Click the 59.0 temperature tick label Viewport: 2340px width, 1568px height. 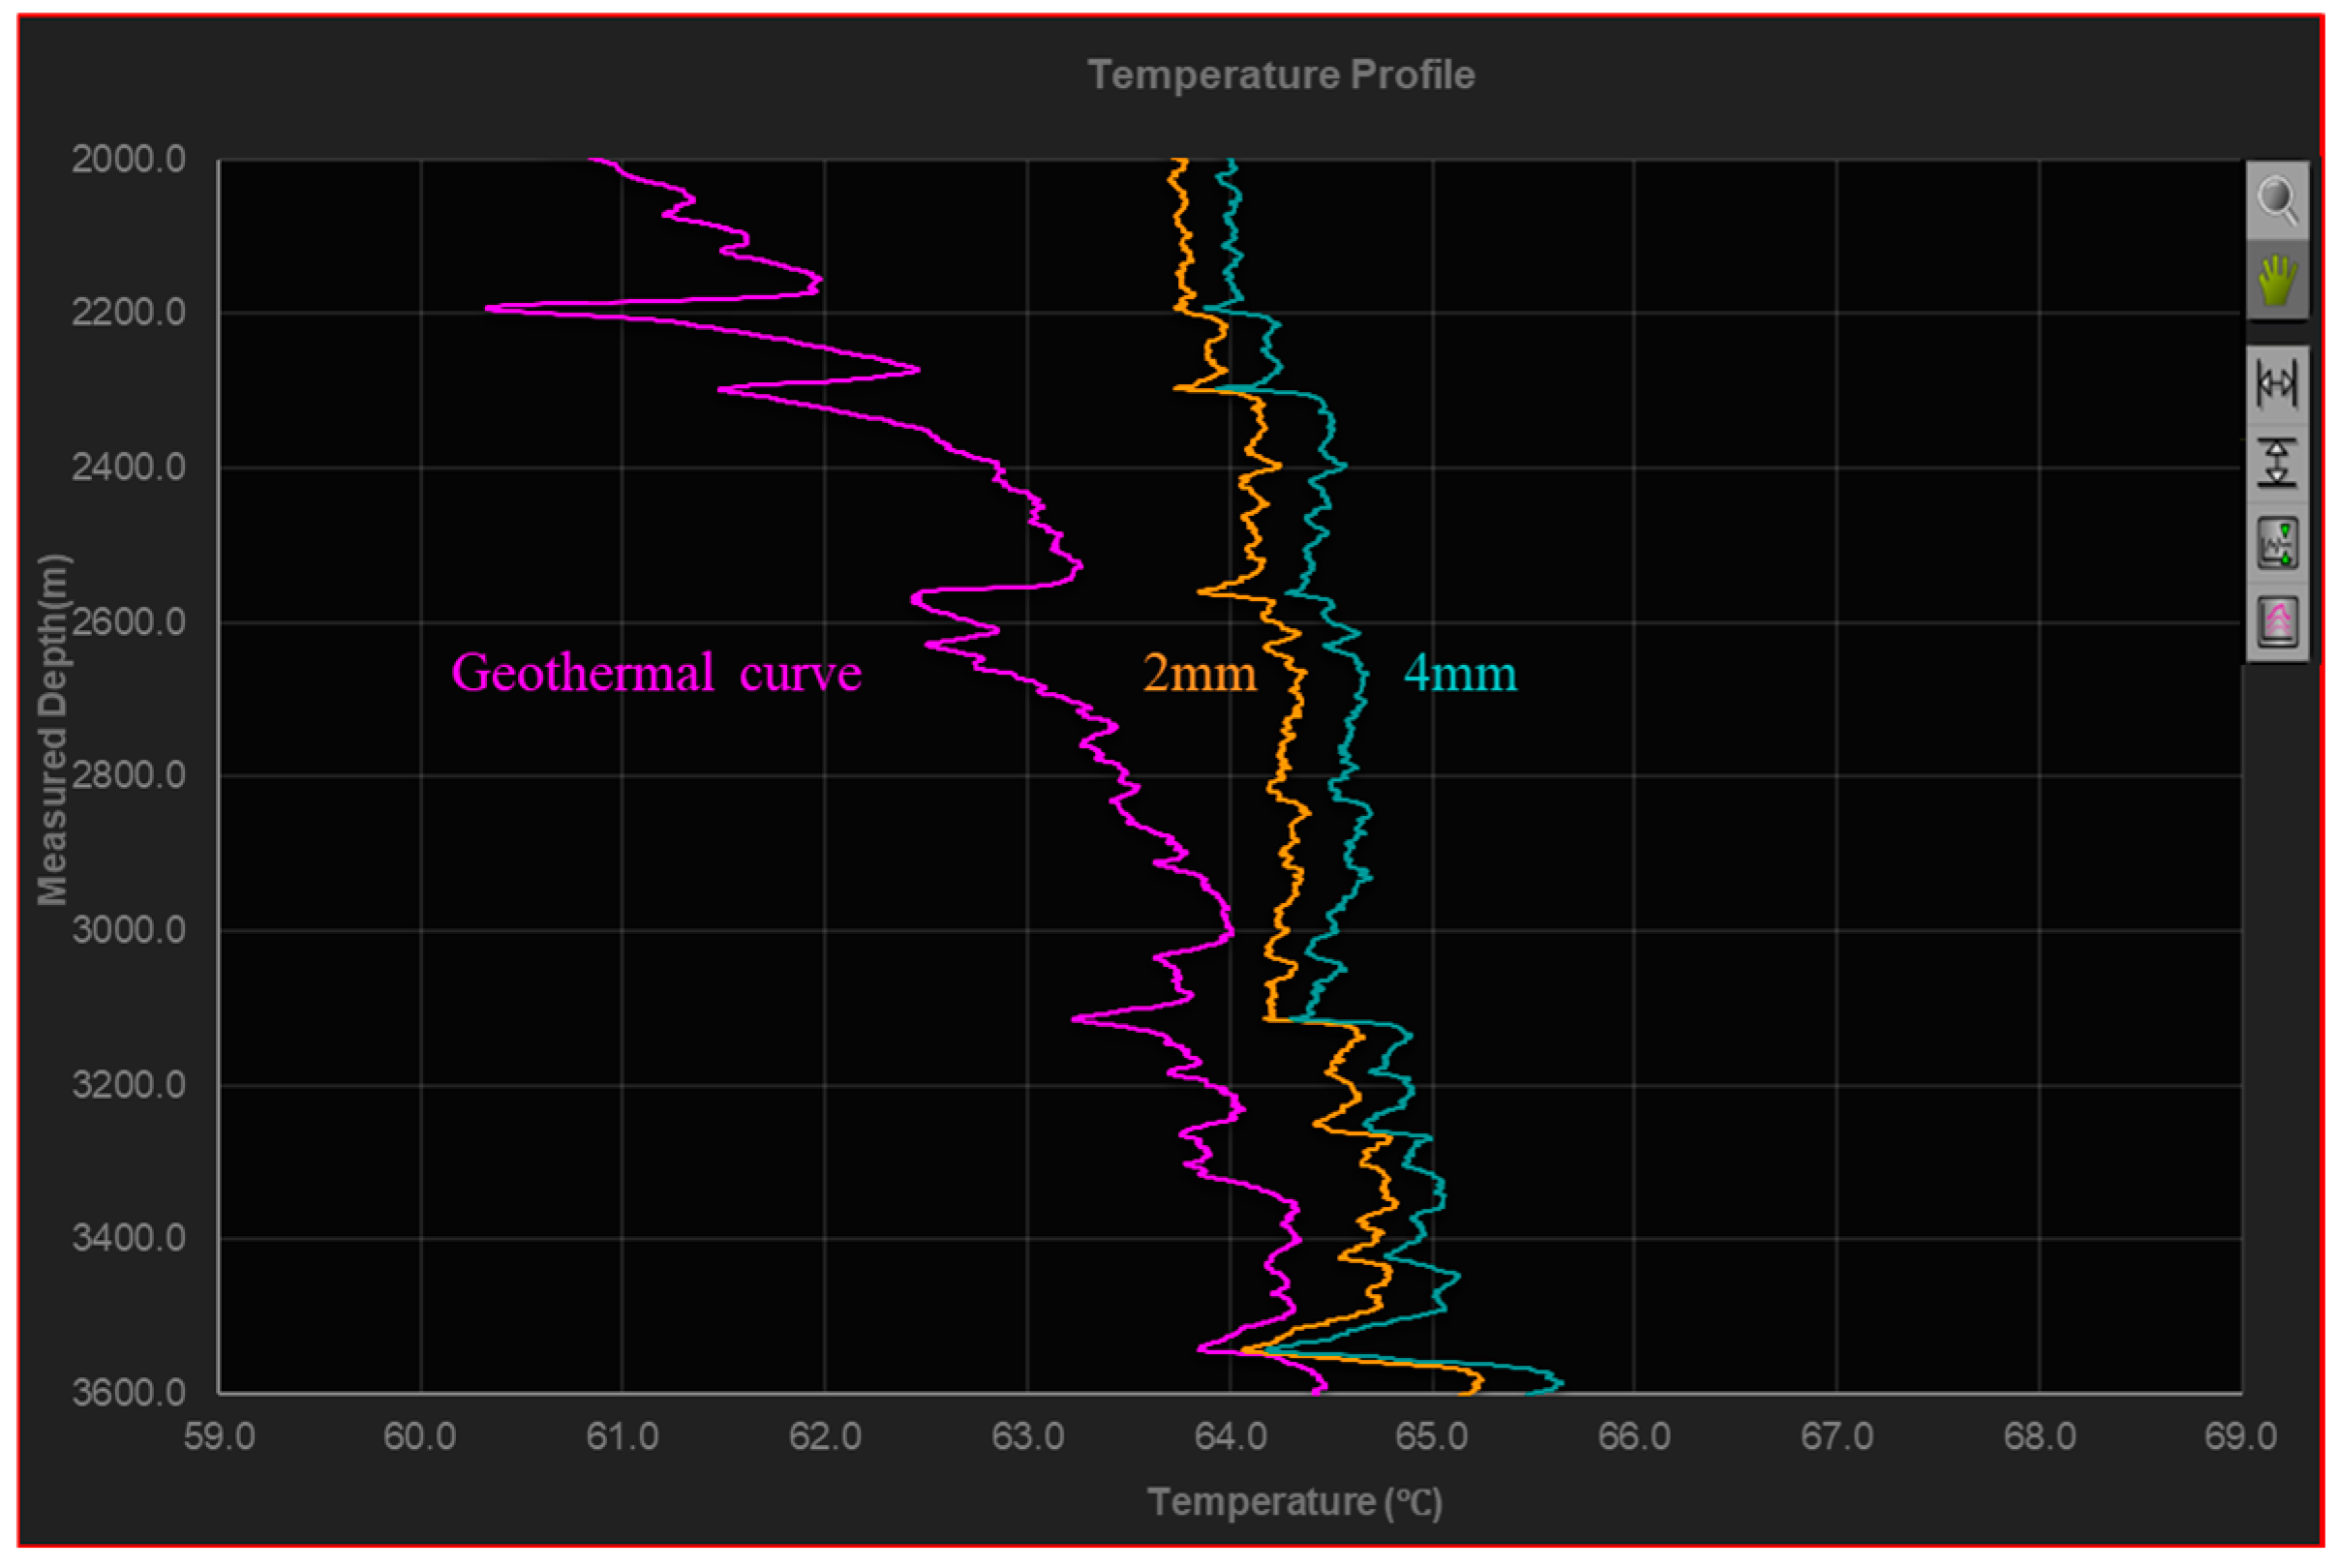219,1437
